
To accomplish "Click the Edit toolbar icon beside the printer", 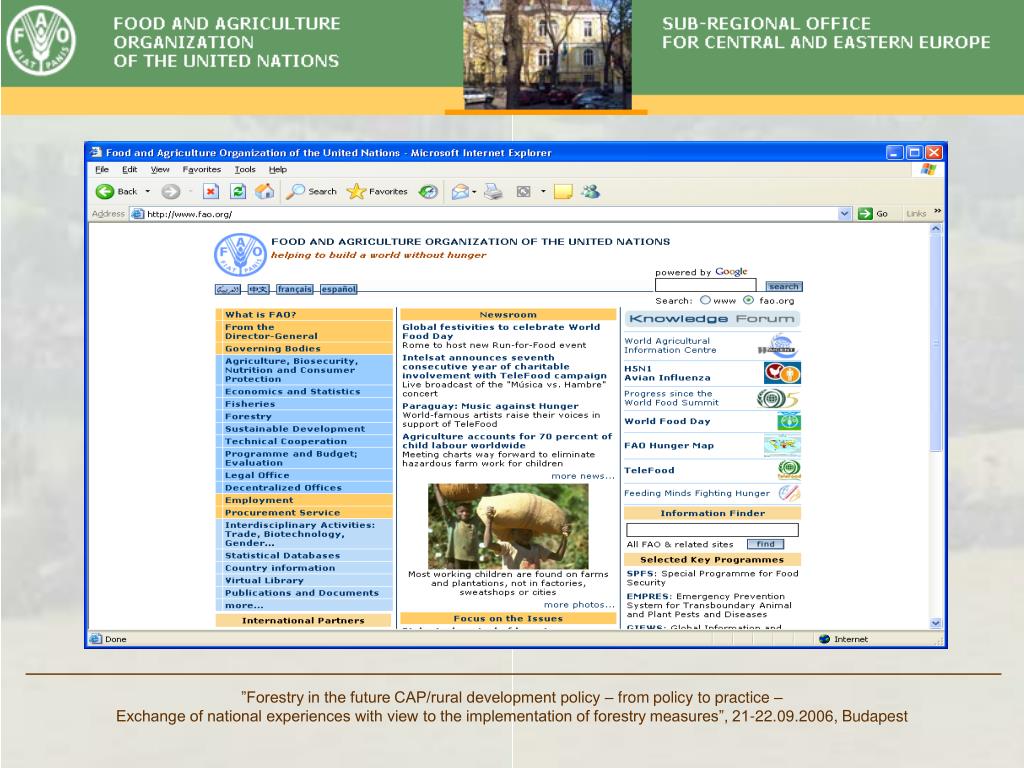I will pyautogui.click(x=523, y=191).
